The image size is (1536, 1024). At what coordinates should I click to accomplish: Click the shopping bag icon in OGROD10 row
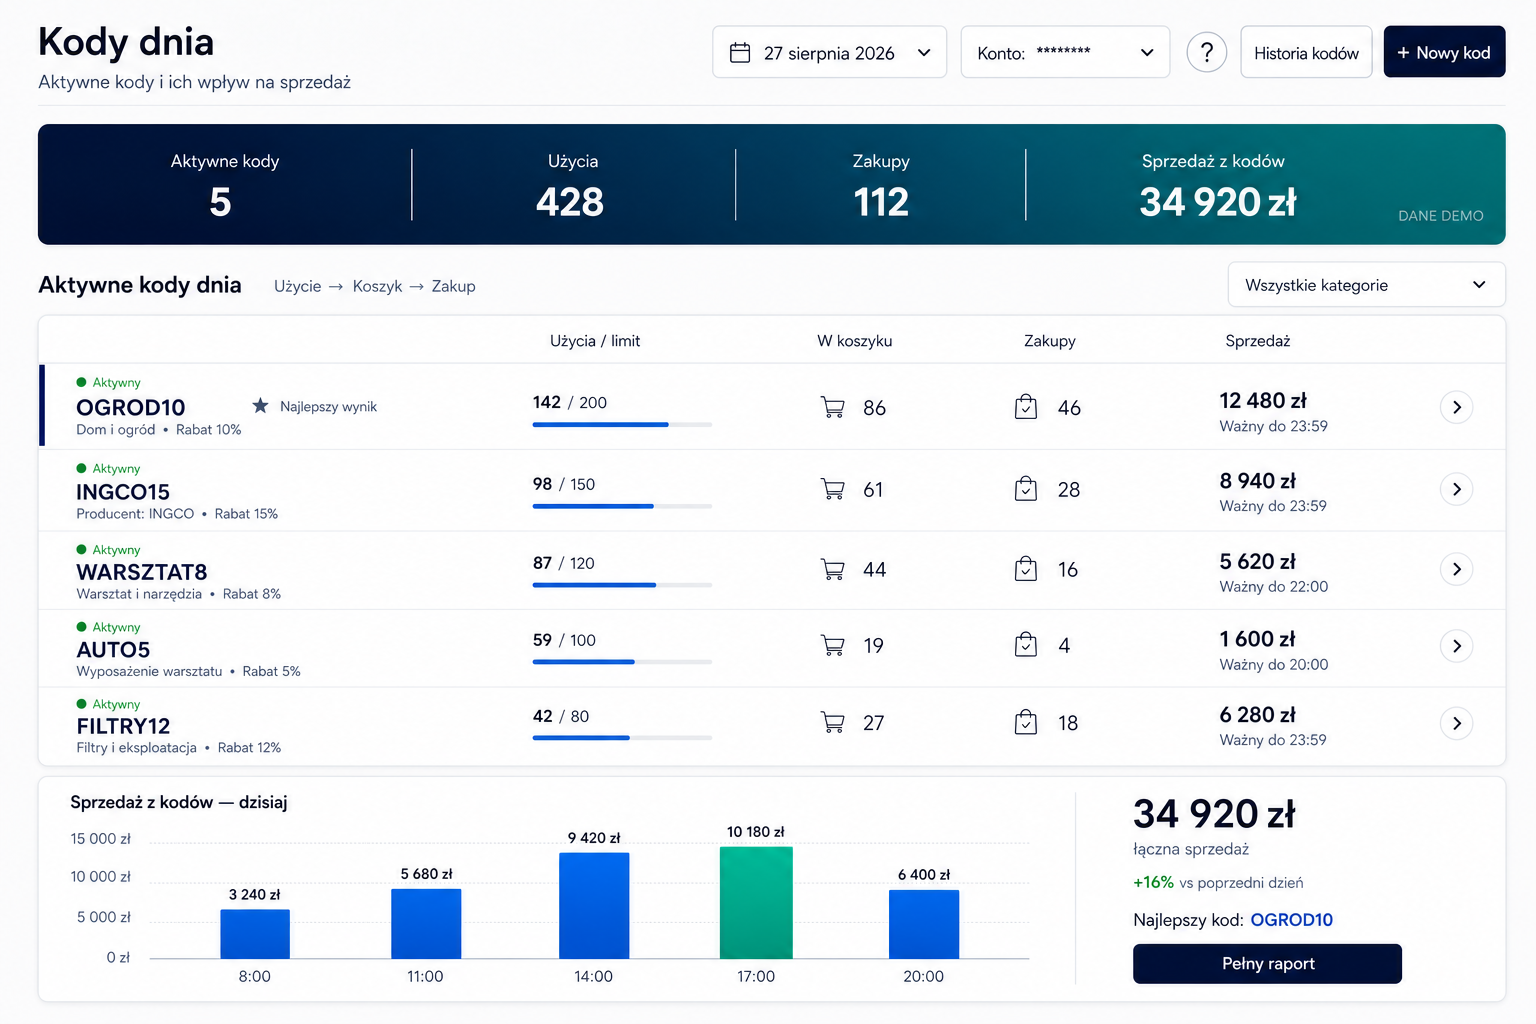click(x=1026, y=407)
